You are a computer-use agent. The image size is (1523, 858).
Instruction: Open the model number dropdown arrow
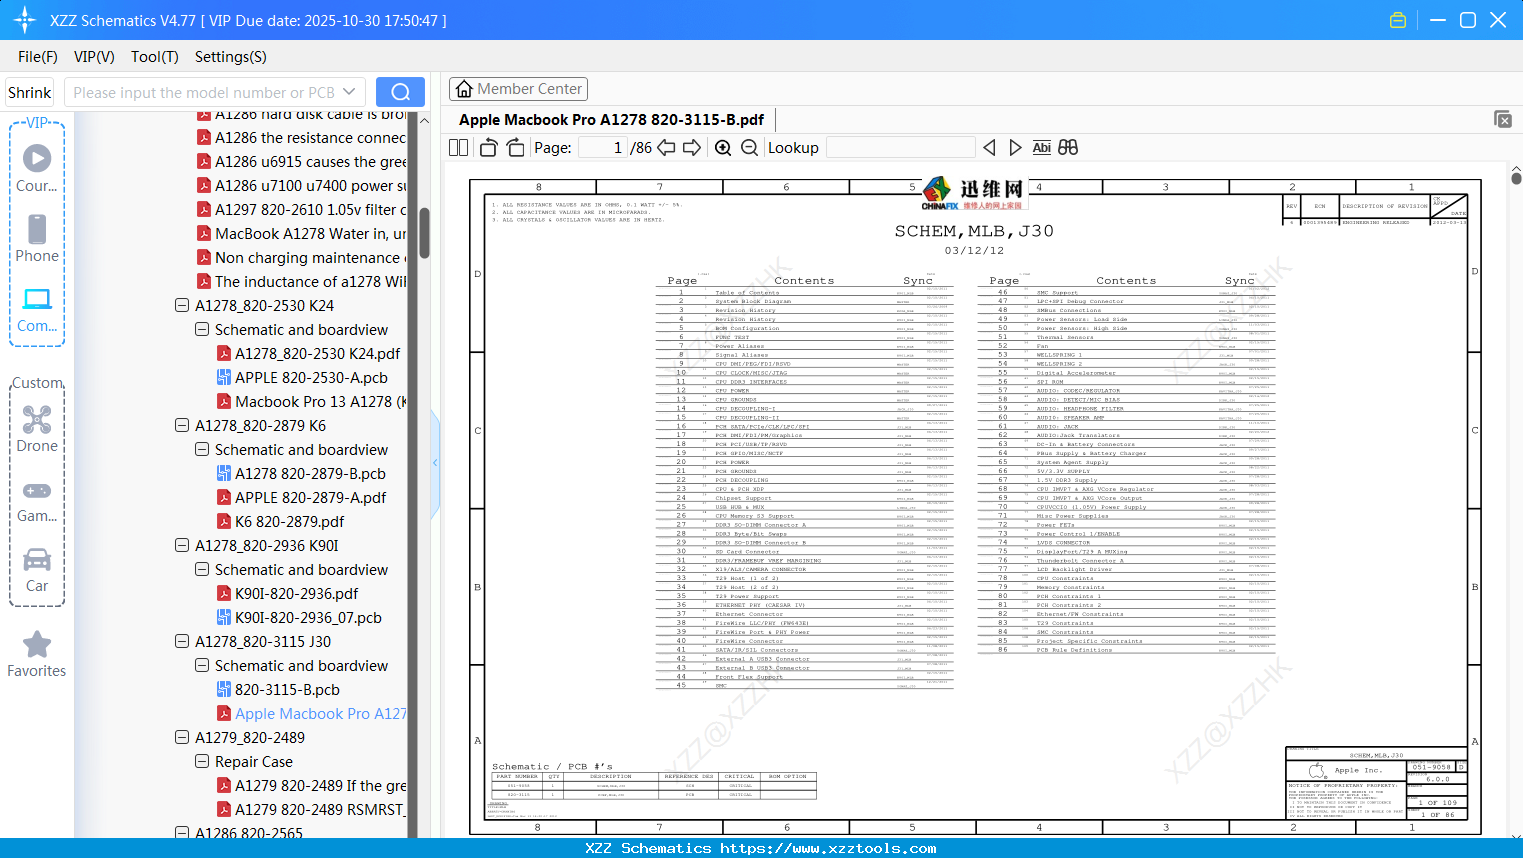pyautogui.click(x=349, y=92)
